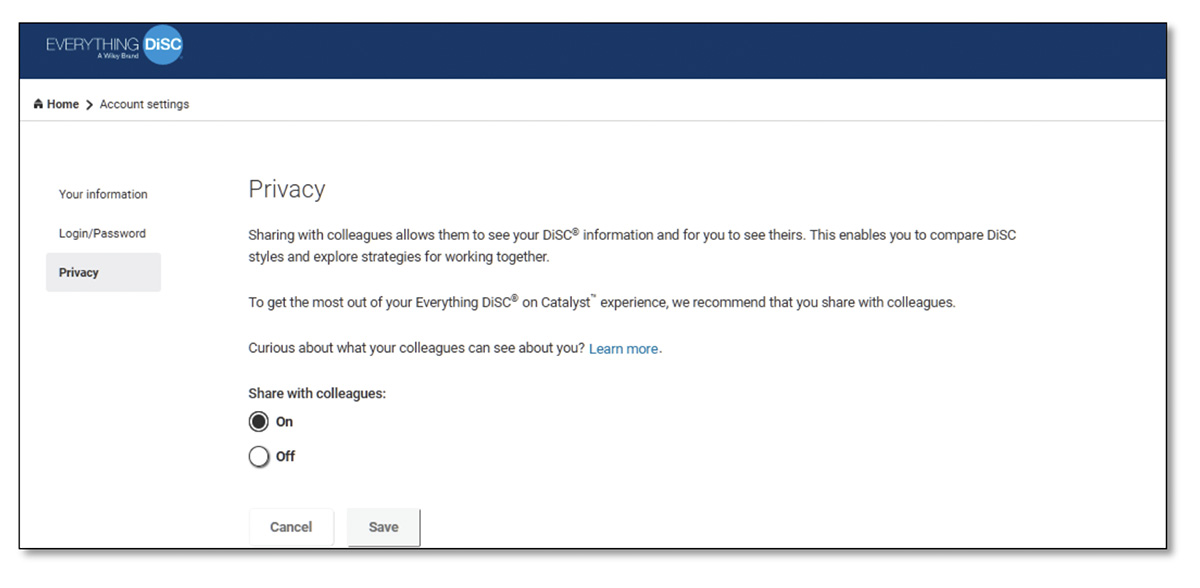Save the privacy settings
The image size is (1200, 588).
tap(383, 527)
